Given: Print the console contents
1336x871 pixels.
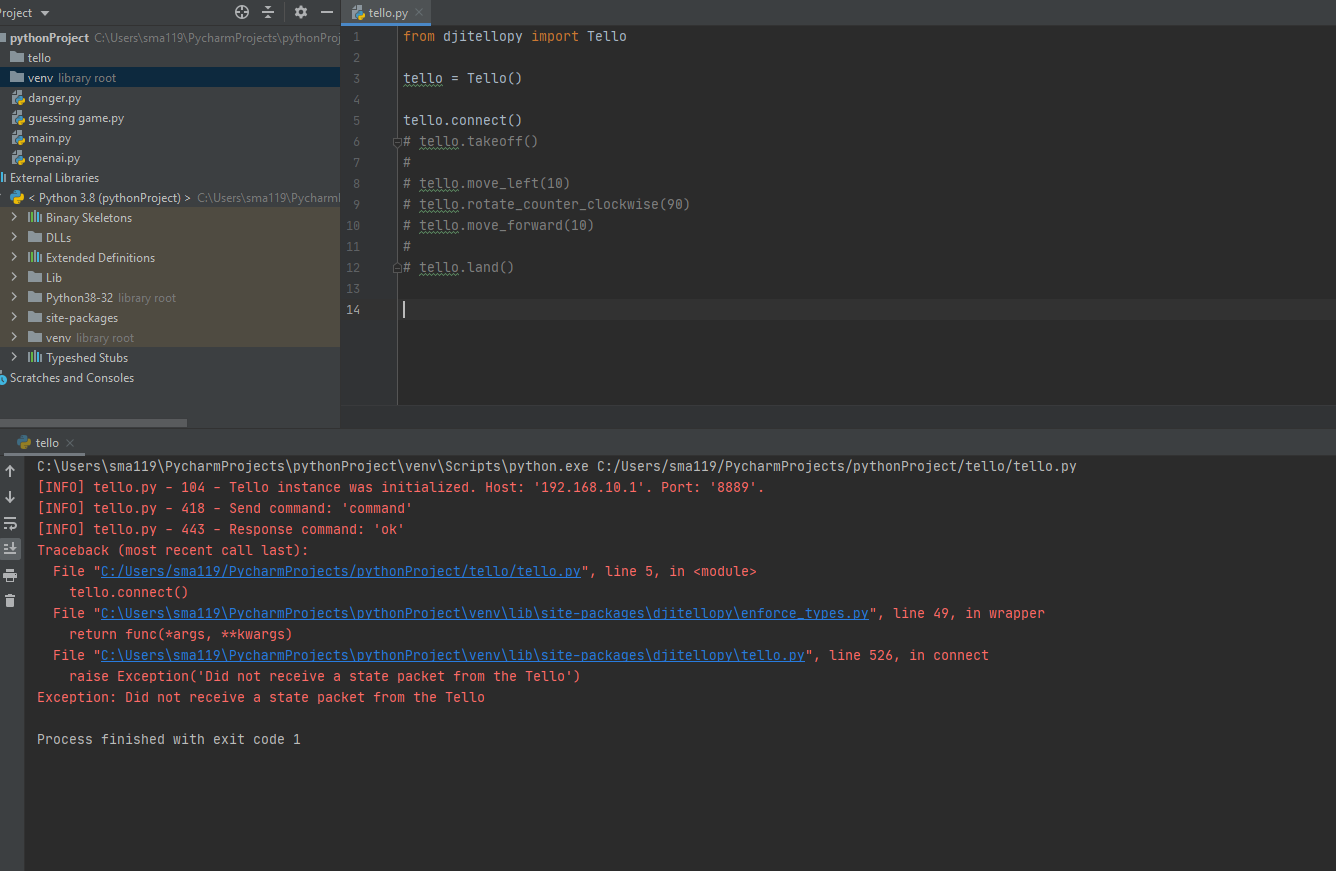Looking at the screenshot, I should pyautogui.click(x=10, y=574).
